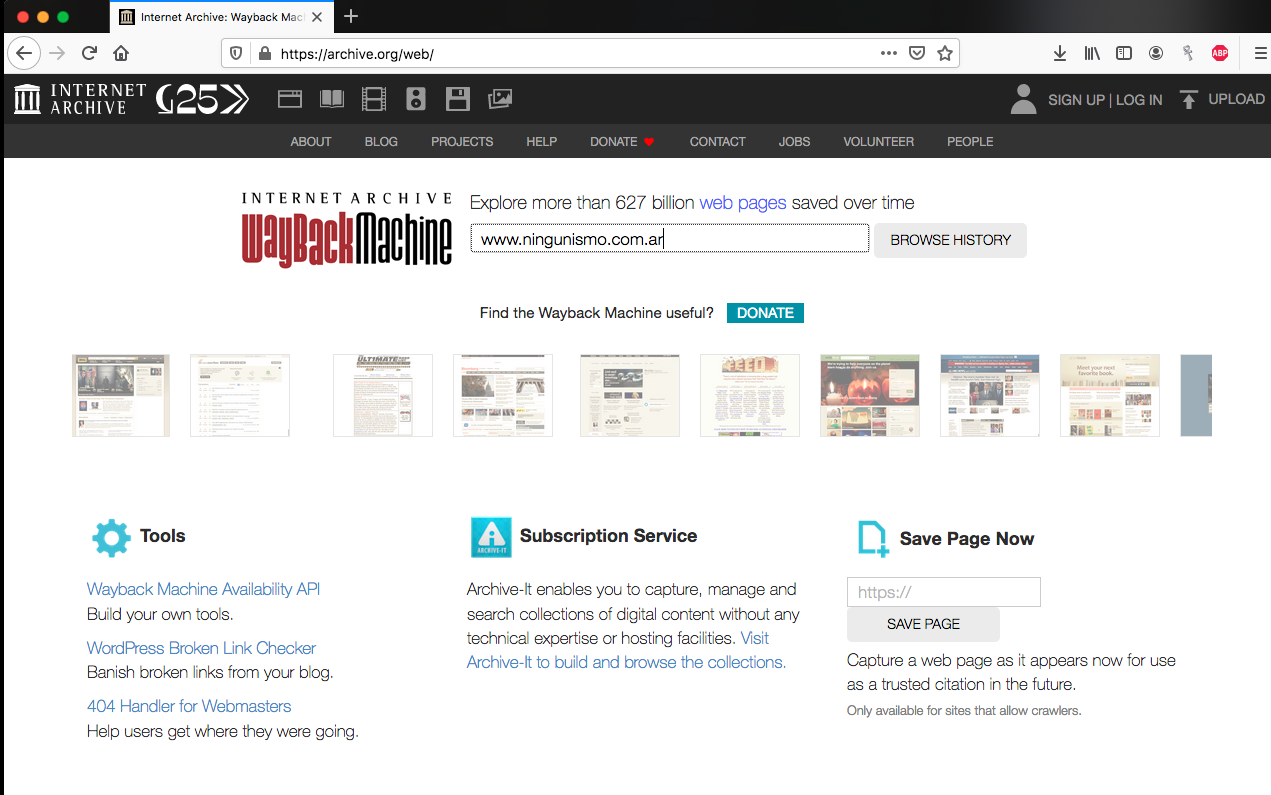1271x795 pixels.
Task: Open WordPress Broken Link Checker link
Action: 201,648
